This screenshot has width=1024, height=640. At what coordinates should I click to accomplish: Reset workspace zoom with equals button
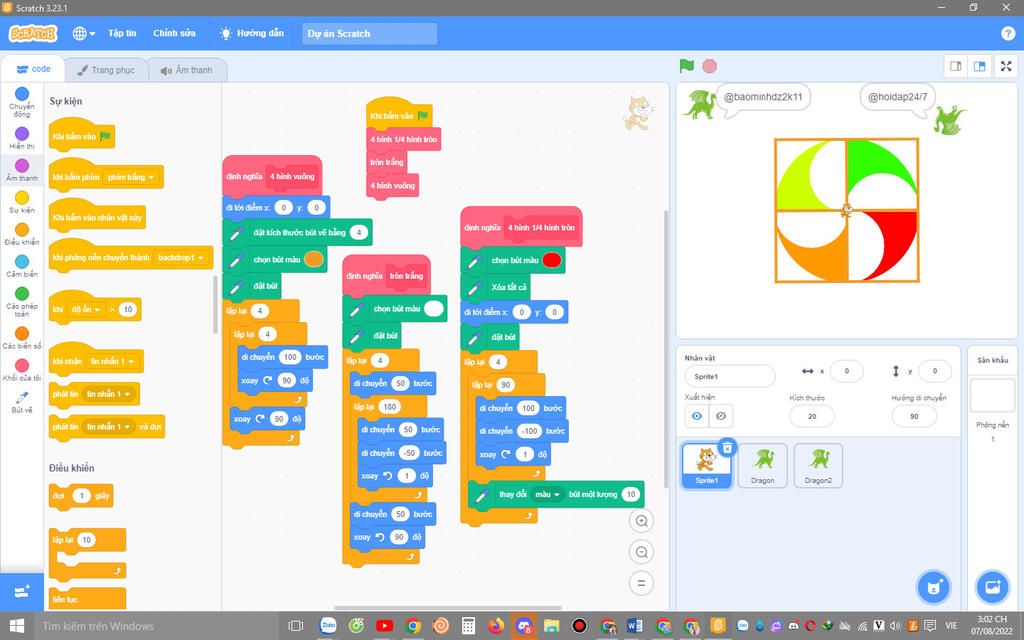(641, 583)
